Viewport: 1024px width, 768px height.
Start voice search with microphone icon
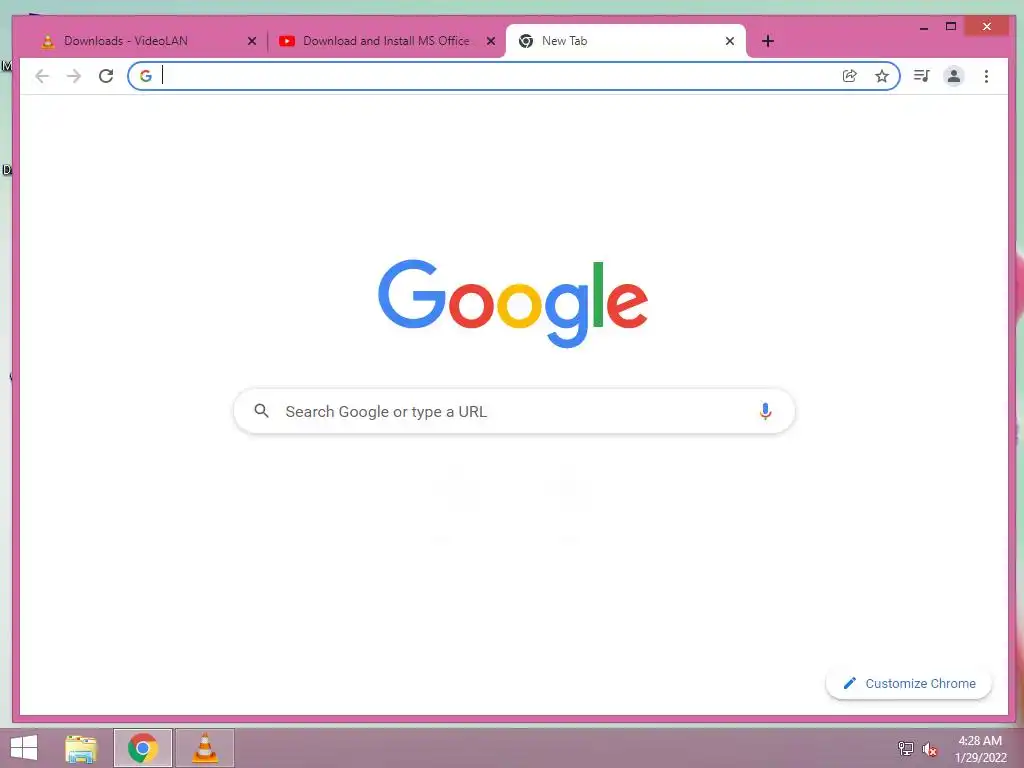[765, 411]
